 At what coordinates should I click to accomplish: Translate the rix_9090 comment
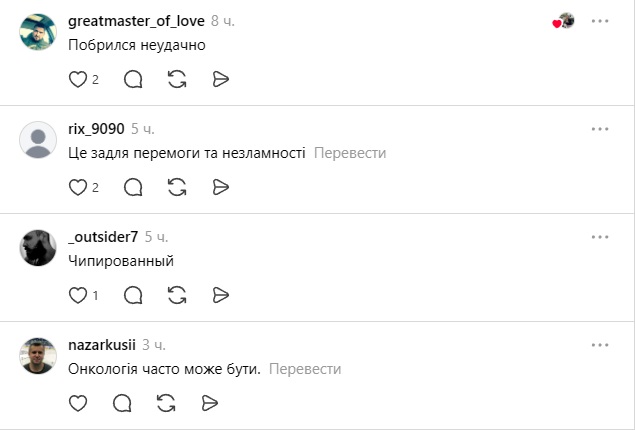tap(350, 153)
